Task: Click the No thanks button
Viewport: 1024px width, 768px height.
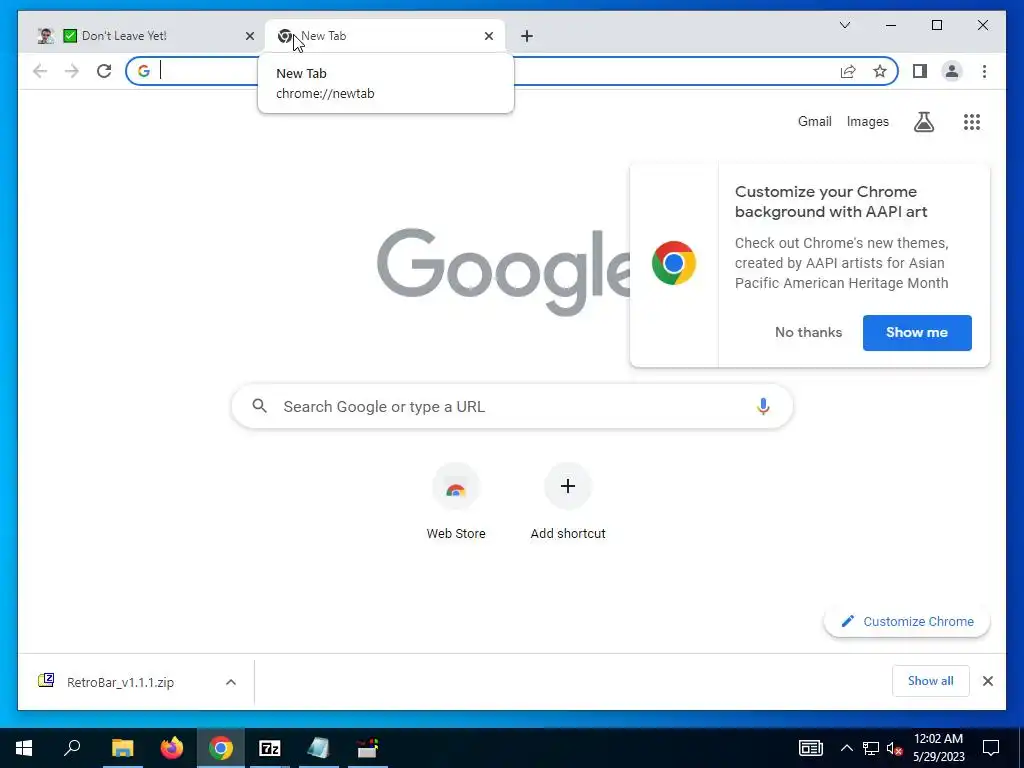Action: (808, 332)
